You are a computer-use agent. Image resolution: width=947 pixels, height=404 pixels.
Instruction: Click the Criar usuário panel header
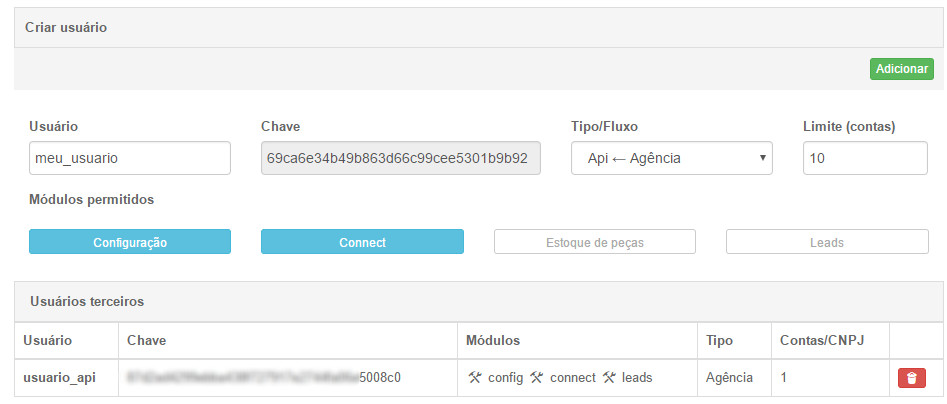coord(479,28)
